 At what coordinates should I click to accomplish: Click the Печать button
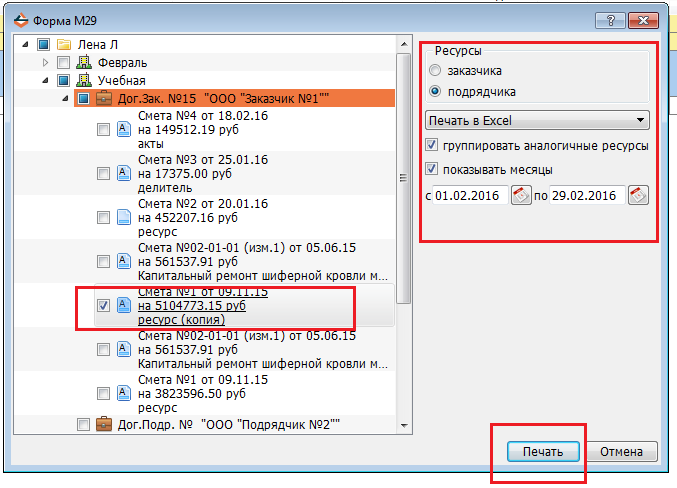click(x=543, y=452)
